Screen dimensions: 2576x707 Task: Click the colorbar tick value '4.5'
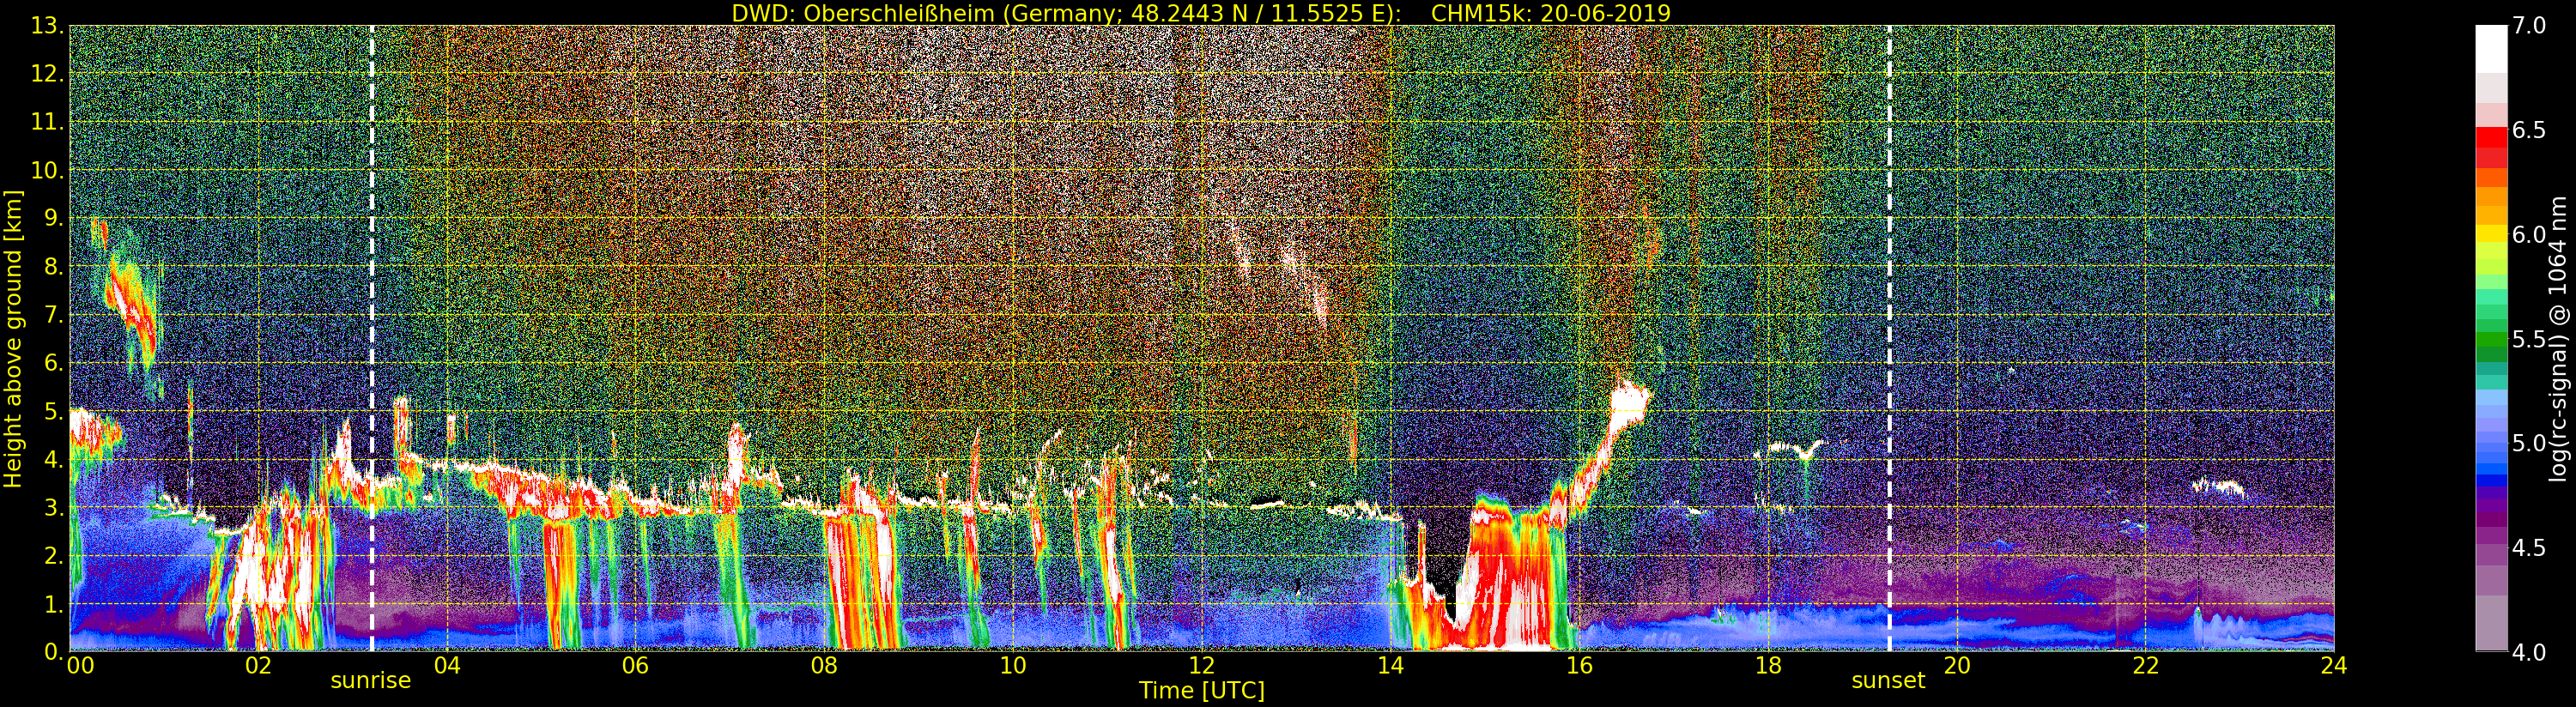point(2529,548)
